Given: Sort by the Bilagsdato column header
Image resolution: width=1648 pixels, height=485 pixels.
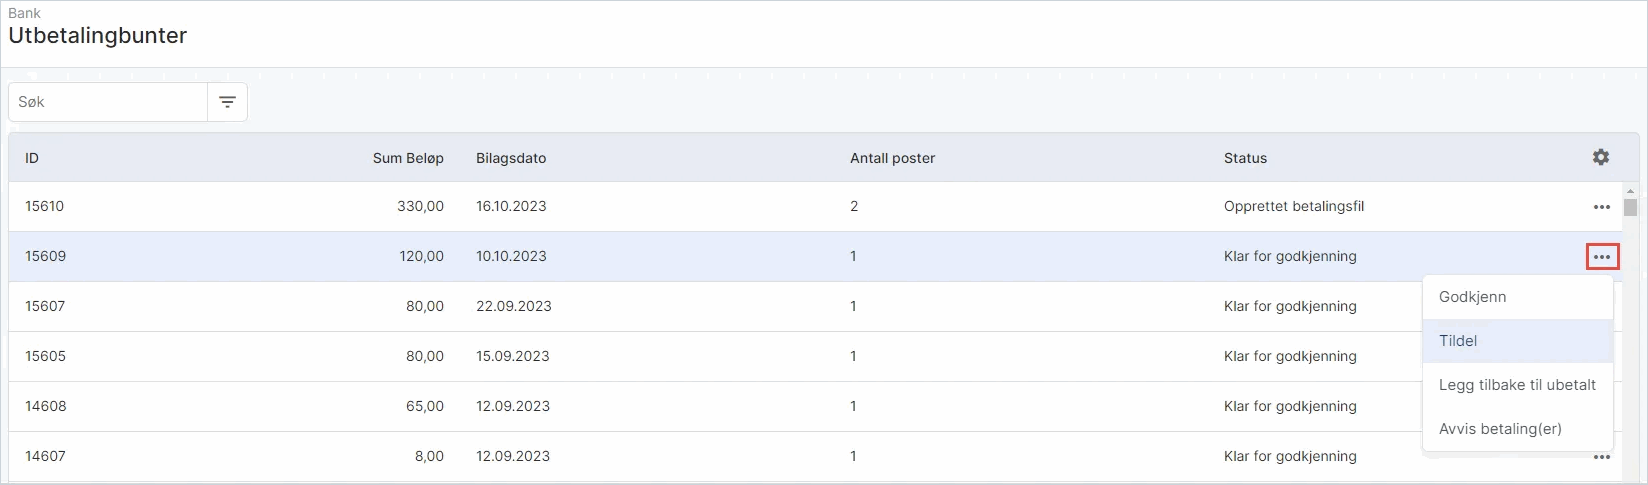Looking at the screenshot, I should click(x=511, y=158).
